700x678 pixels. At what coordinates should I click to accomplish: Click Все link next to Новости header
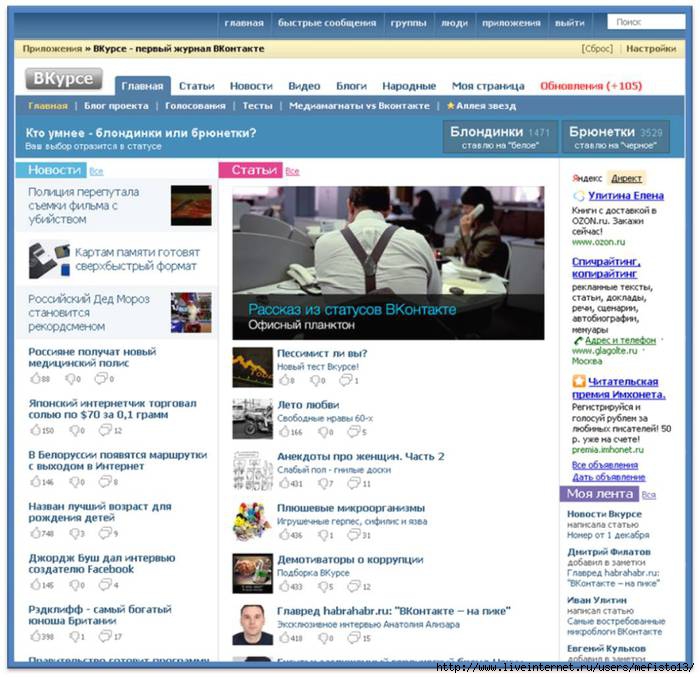coord(96,171)
